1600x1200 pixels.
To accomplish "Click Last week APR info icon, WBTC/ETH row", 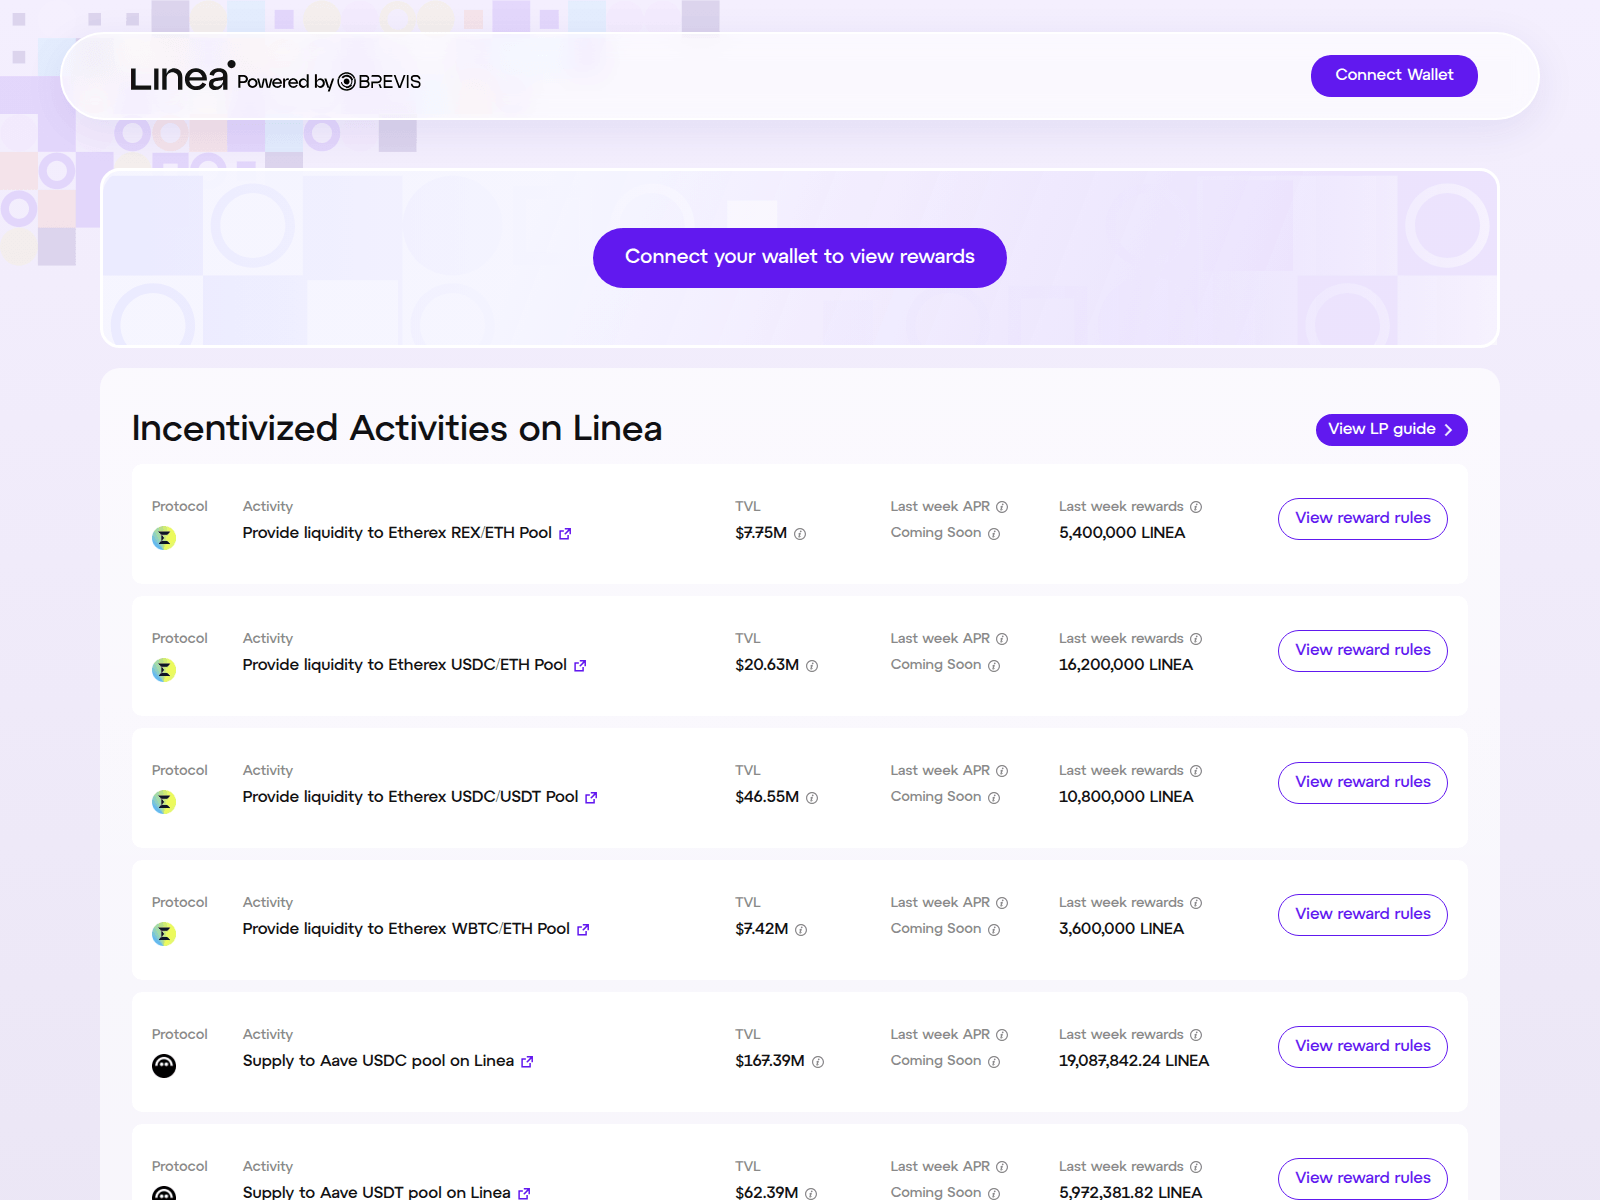I will pyautogui.click(x=1002, y=903).
